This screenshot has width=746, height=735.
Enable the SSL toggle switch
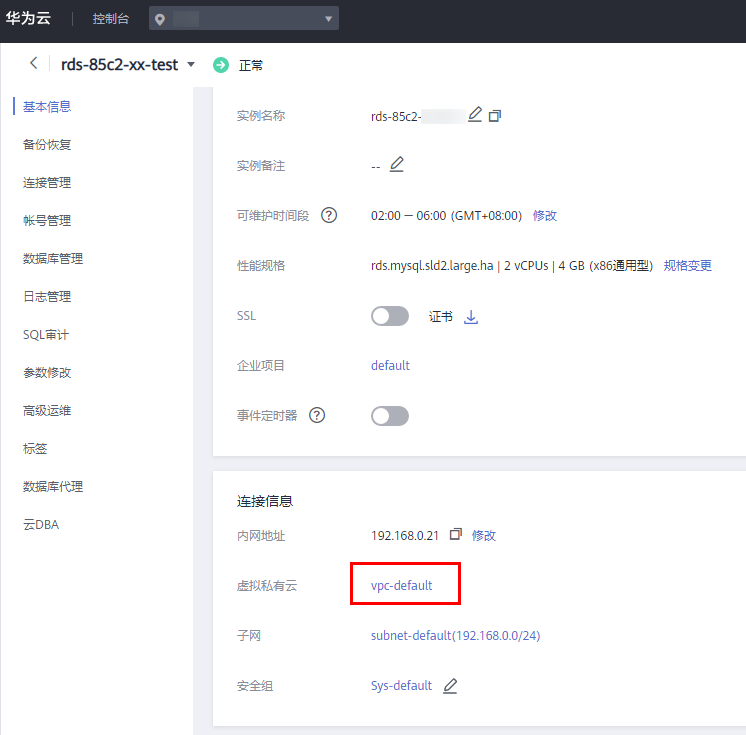[390, 316]
